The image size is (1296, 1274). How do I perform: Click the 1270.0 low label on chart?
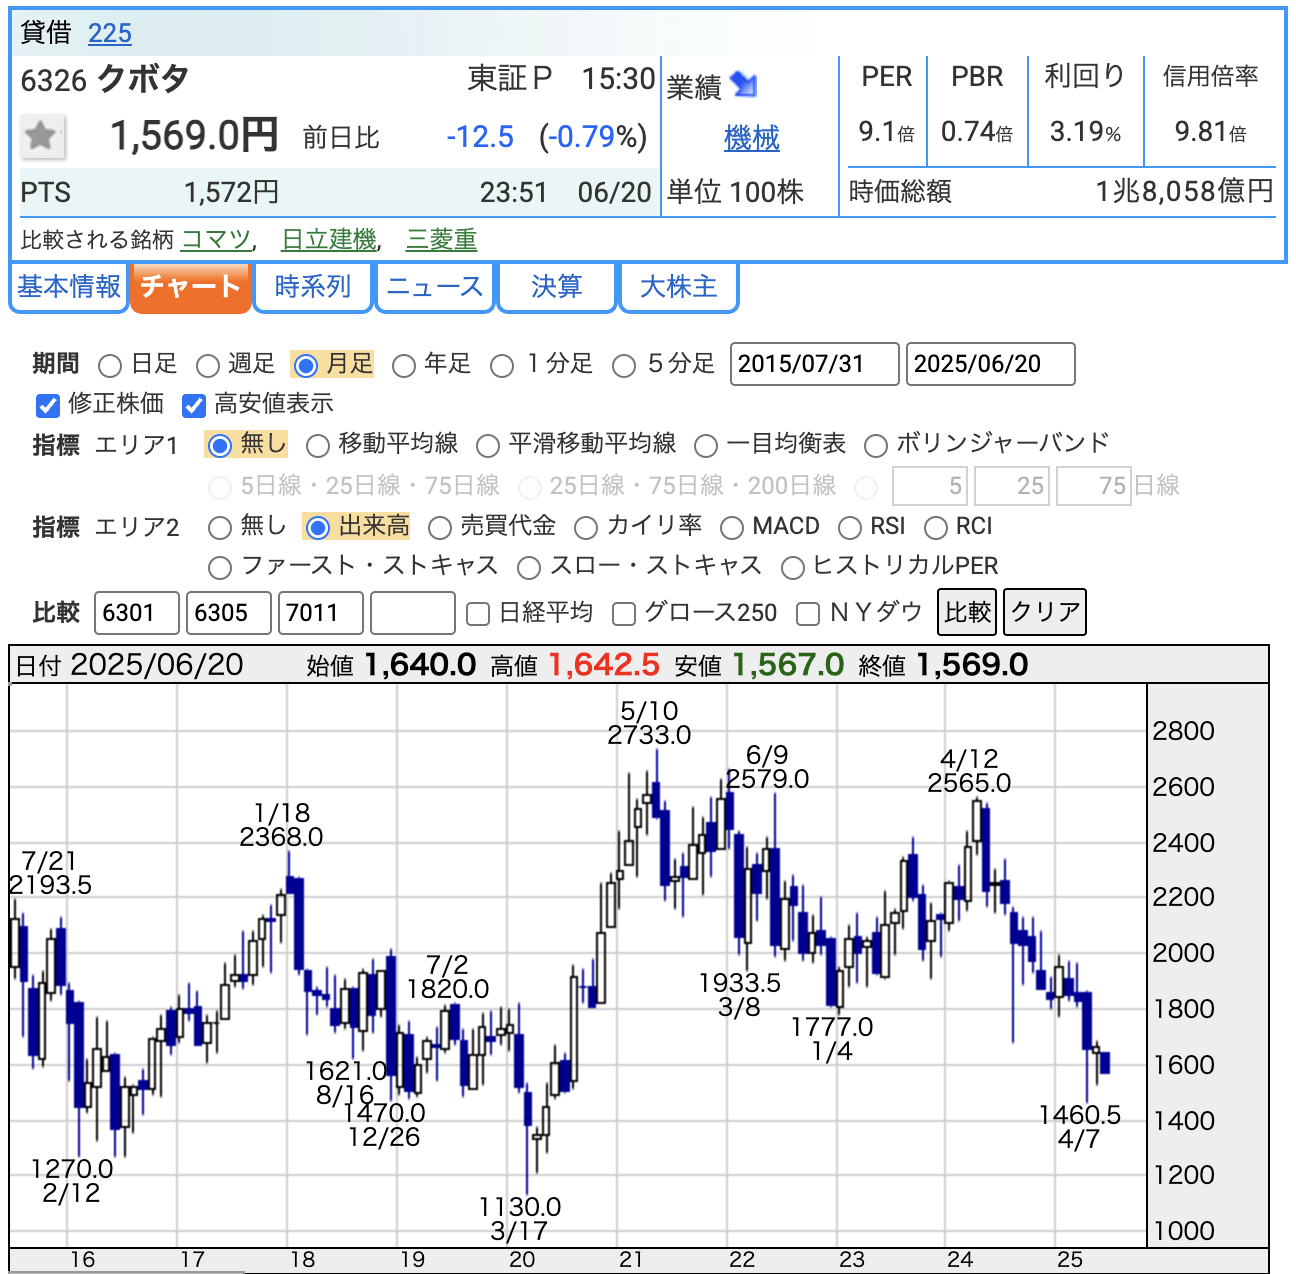(x=72, y=1169)
